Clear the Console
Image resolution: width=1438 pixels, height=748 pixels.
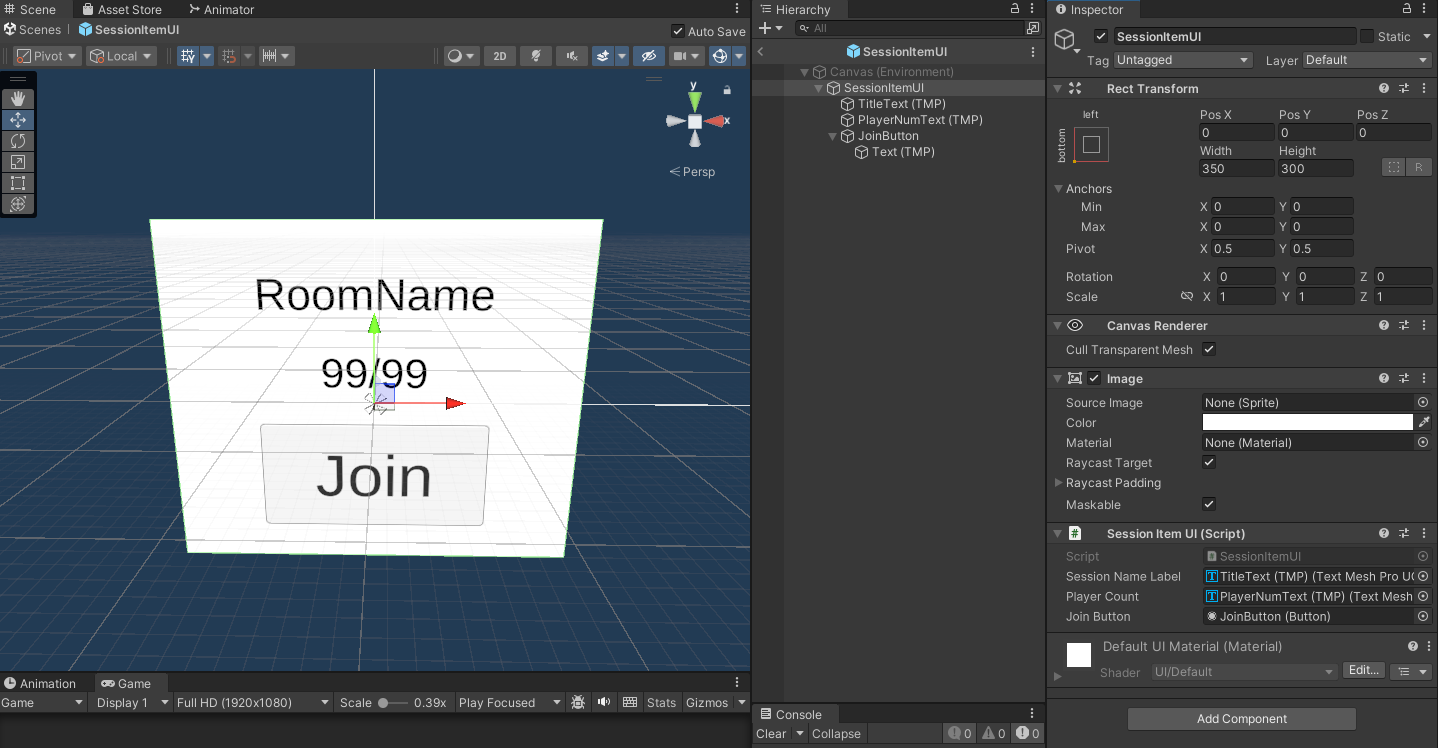[x=771, y=734]
